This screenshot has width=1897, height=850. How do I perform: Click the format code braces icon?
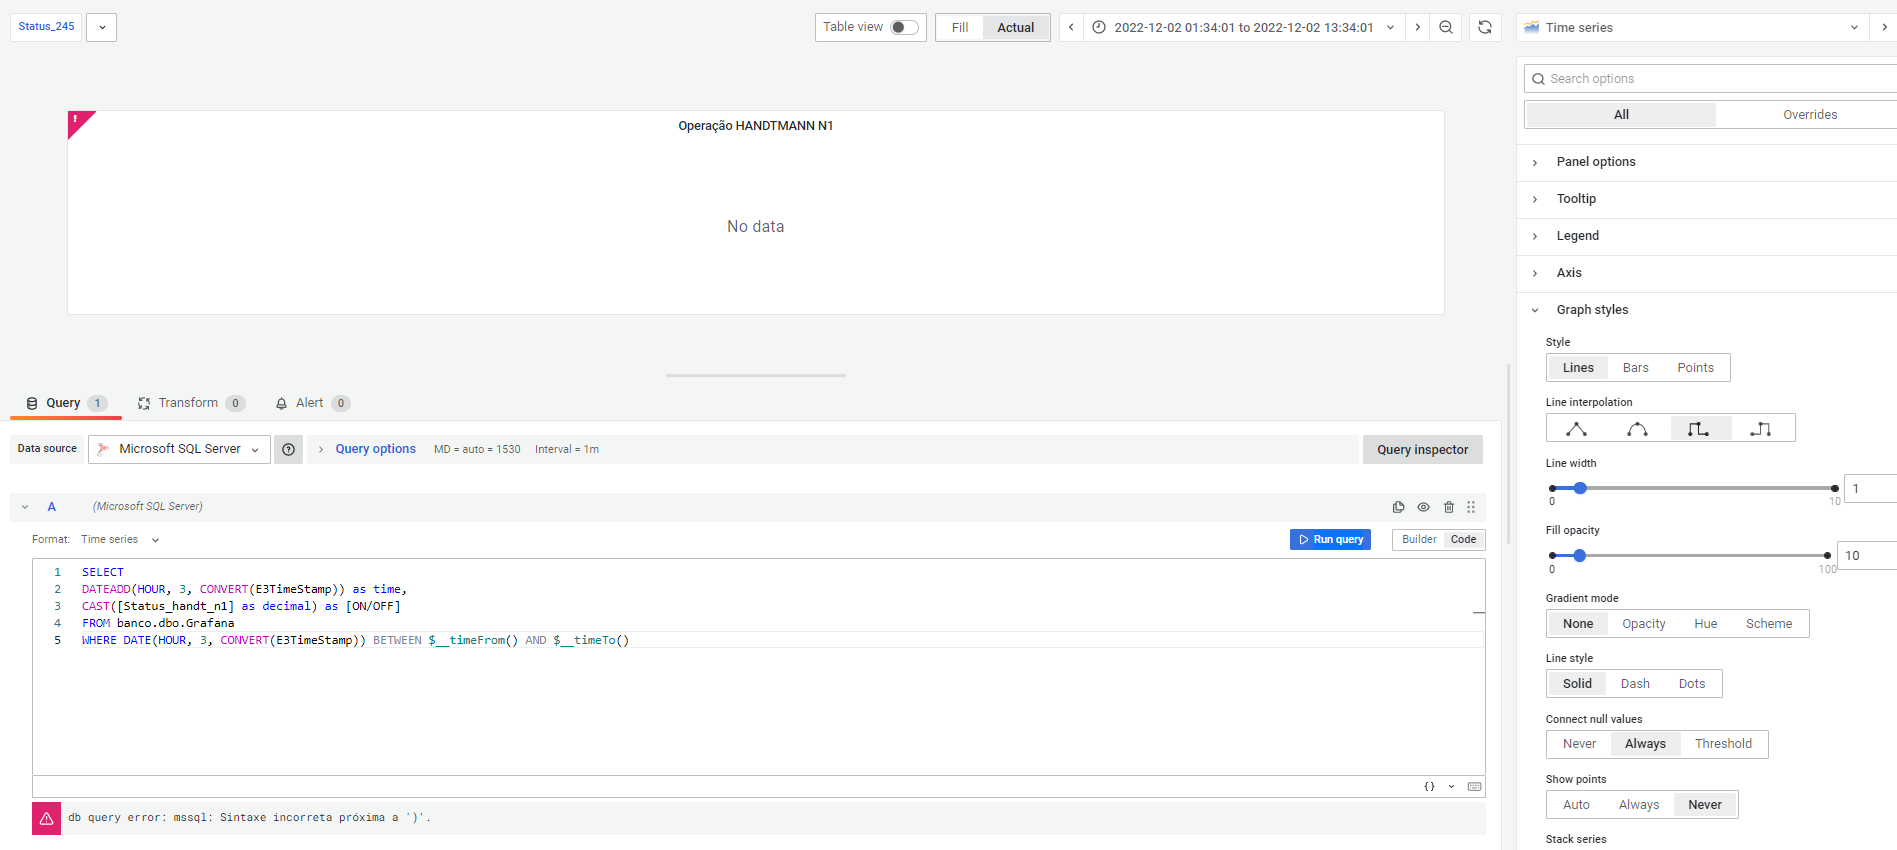point(1430,787)
